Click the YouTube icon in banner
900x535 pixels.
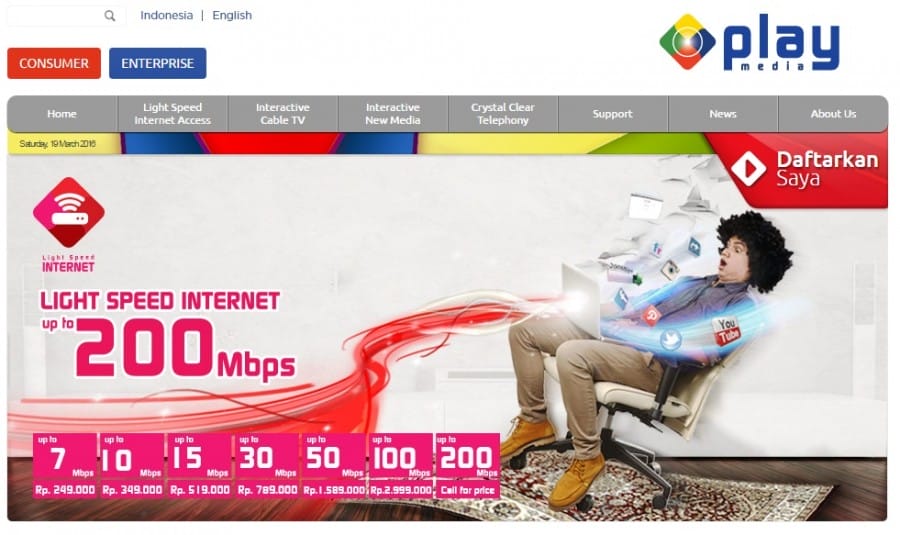point(726,331)
